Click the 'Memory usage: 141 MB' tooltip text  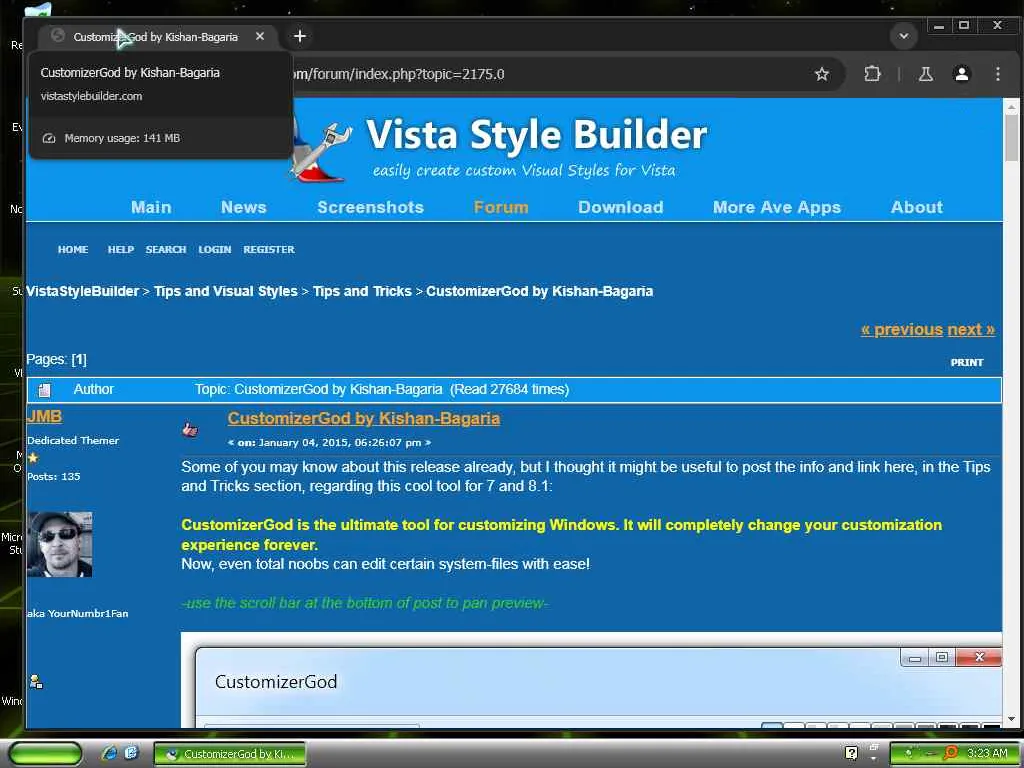121,138
